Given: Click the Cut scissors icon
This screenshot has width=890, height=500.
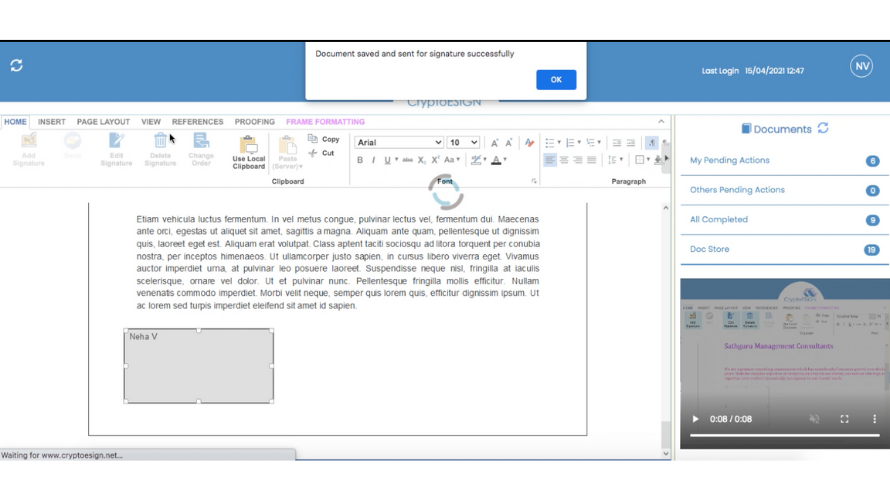Looking at the screenshot, I should [313, 153].
